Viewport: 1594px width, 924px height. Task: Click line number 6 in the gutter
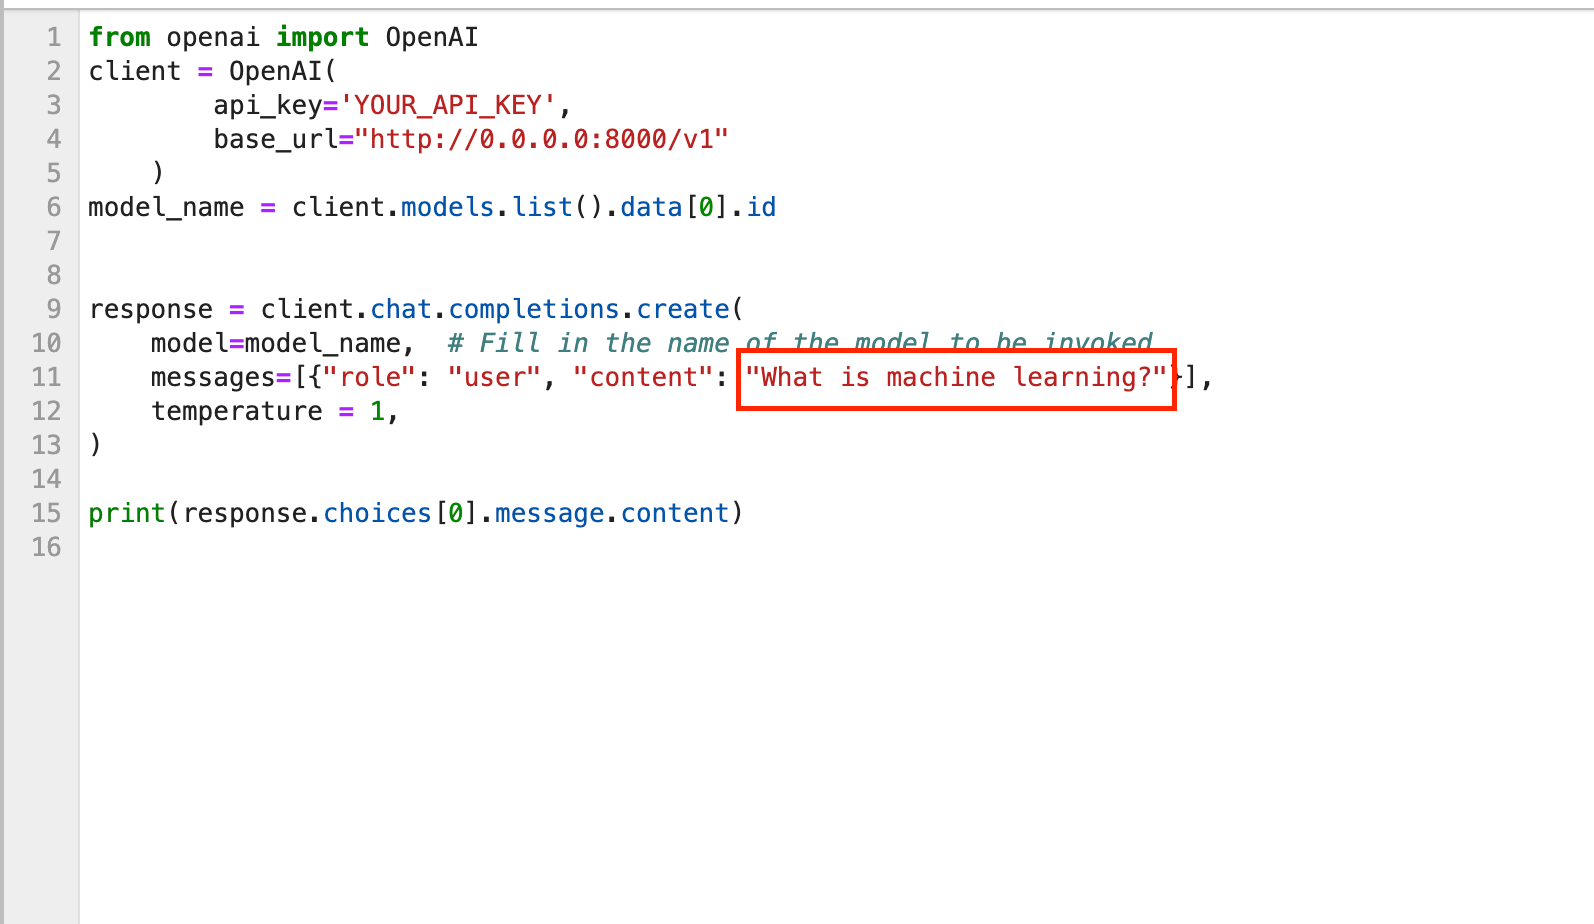pyautogui.click(x=54, y=208)
